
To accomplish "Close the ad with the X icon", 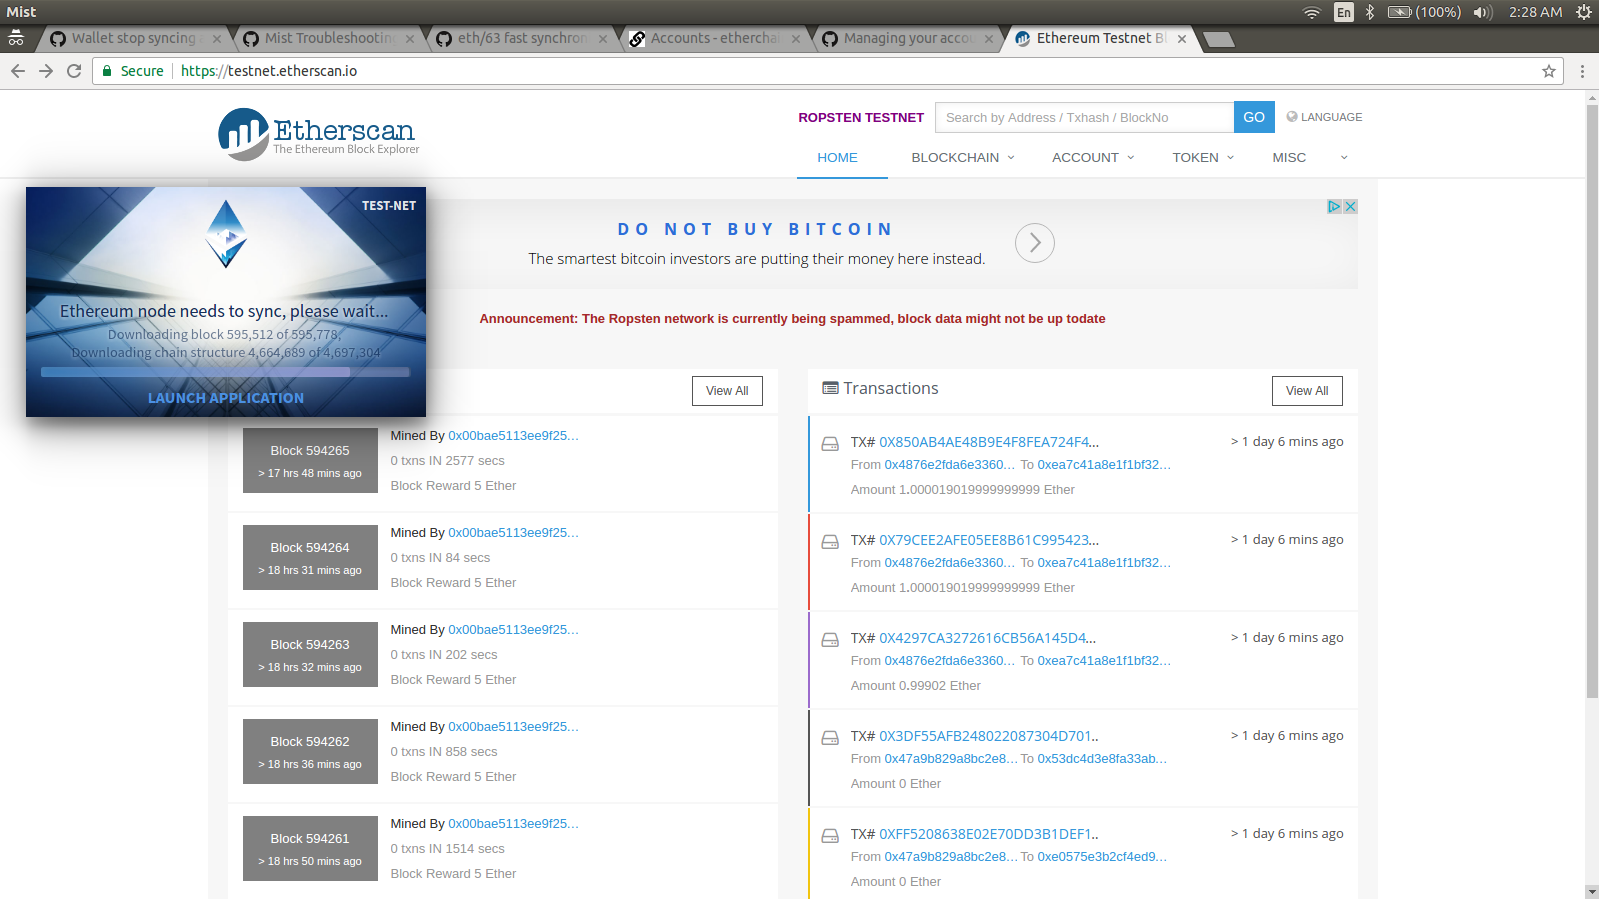I will (1350, 206).
